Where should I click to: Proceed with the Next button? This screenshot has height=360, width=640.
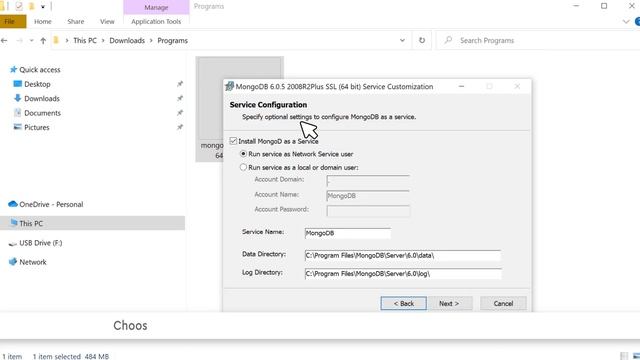tap(449, 303)
